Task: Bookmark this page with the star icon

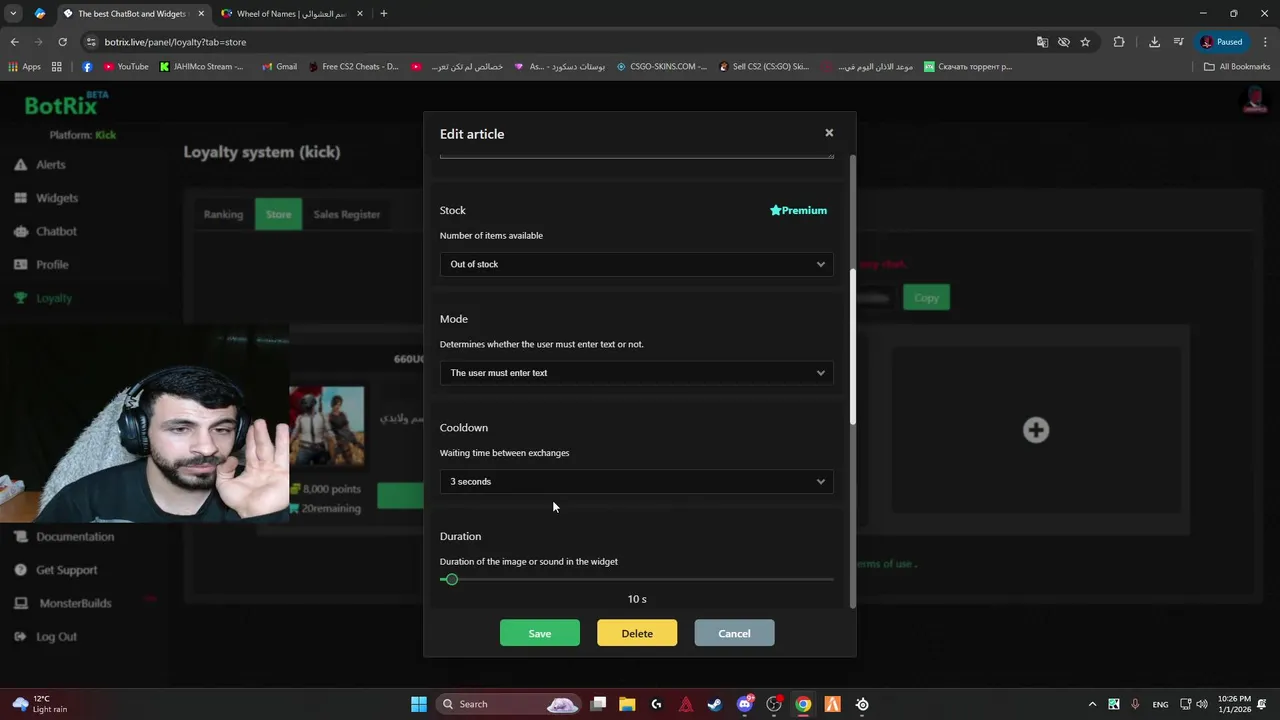Action: click(1085, 42)
